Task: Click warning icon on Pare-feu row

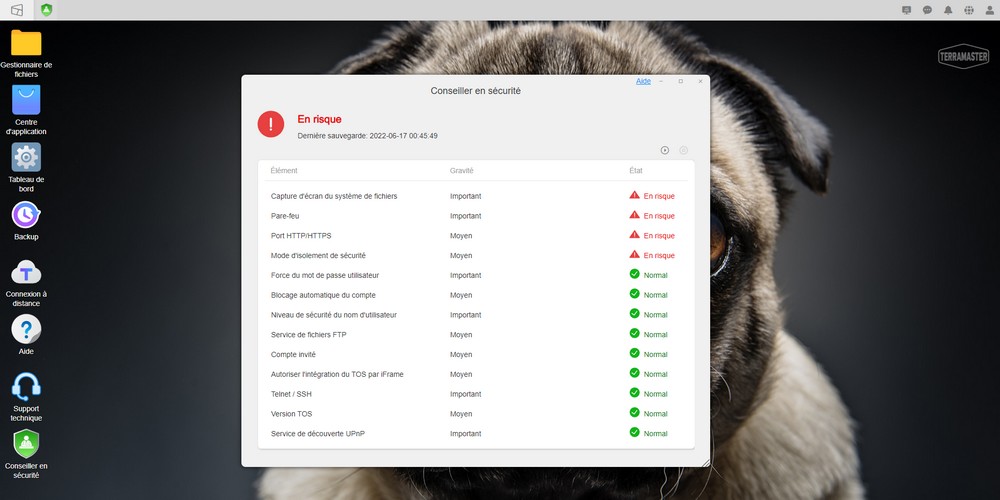Action: click(635, 215)
